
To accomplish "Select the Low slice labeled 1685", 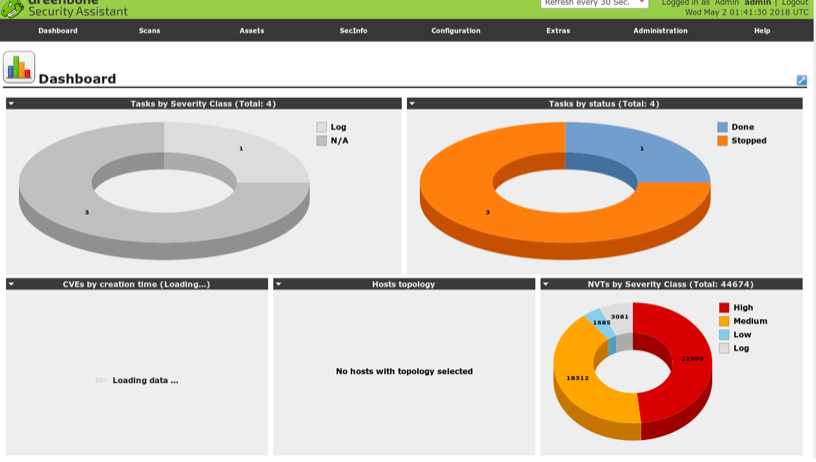I will 600,323.
